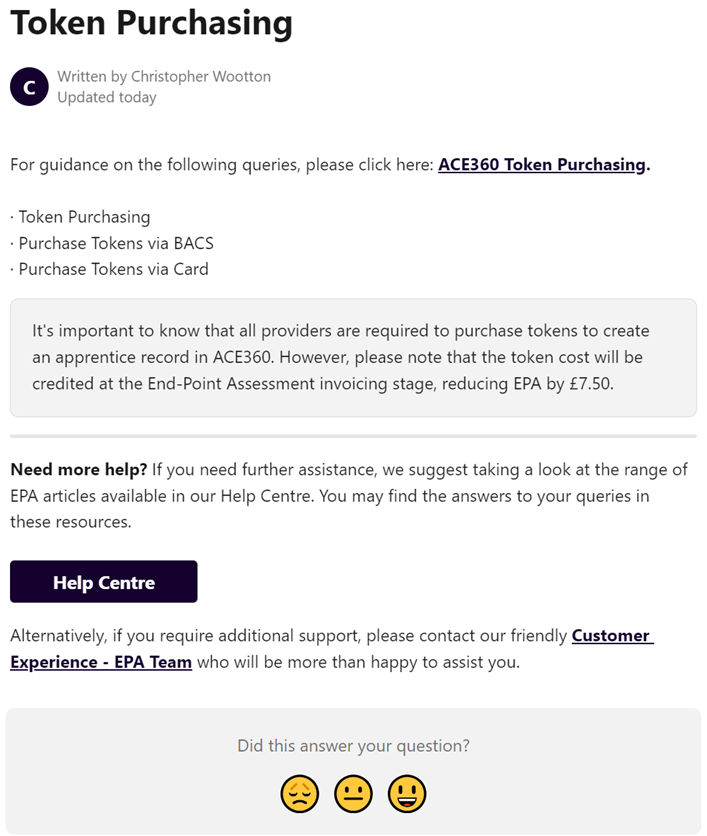Select the smiling face feedback emoji

407,793
